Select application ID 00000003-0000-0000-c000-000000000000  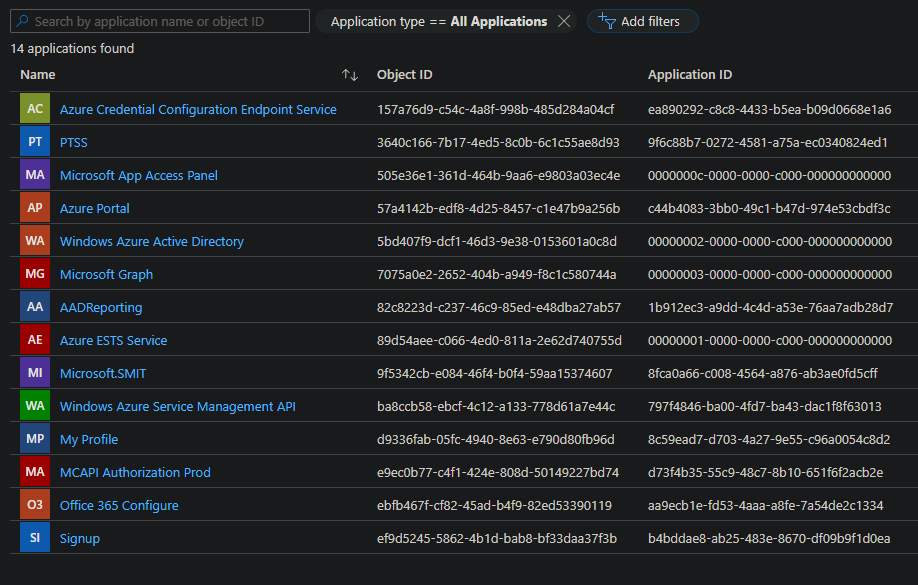770,274
